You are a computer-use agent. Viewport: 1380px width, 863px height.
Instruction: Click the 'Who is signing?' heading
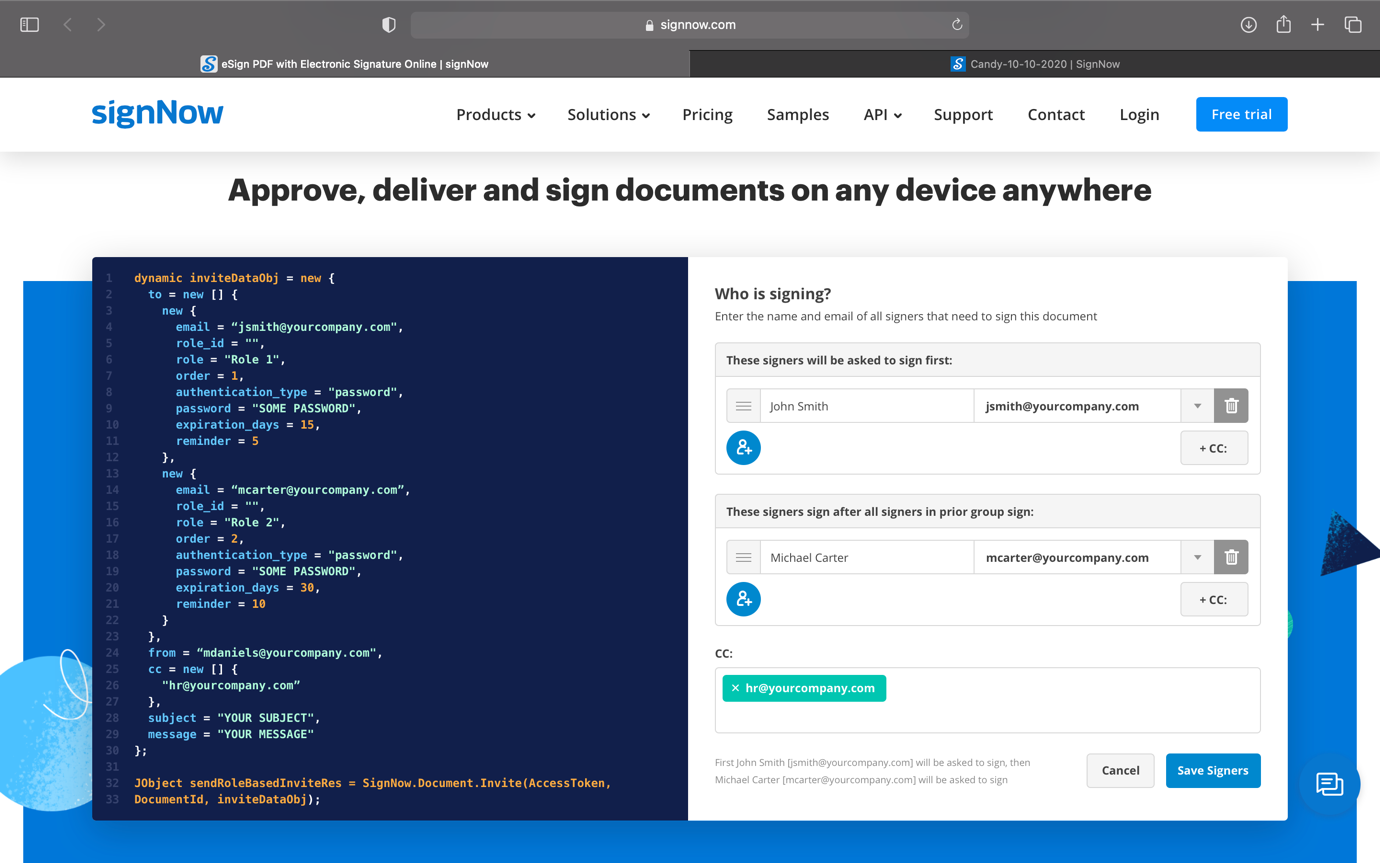(773, 294)
